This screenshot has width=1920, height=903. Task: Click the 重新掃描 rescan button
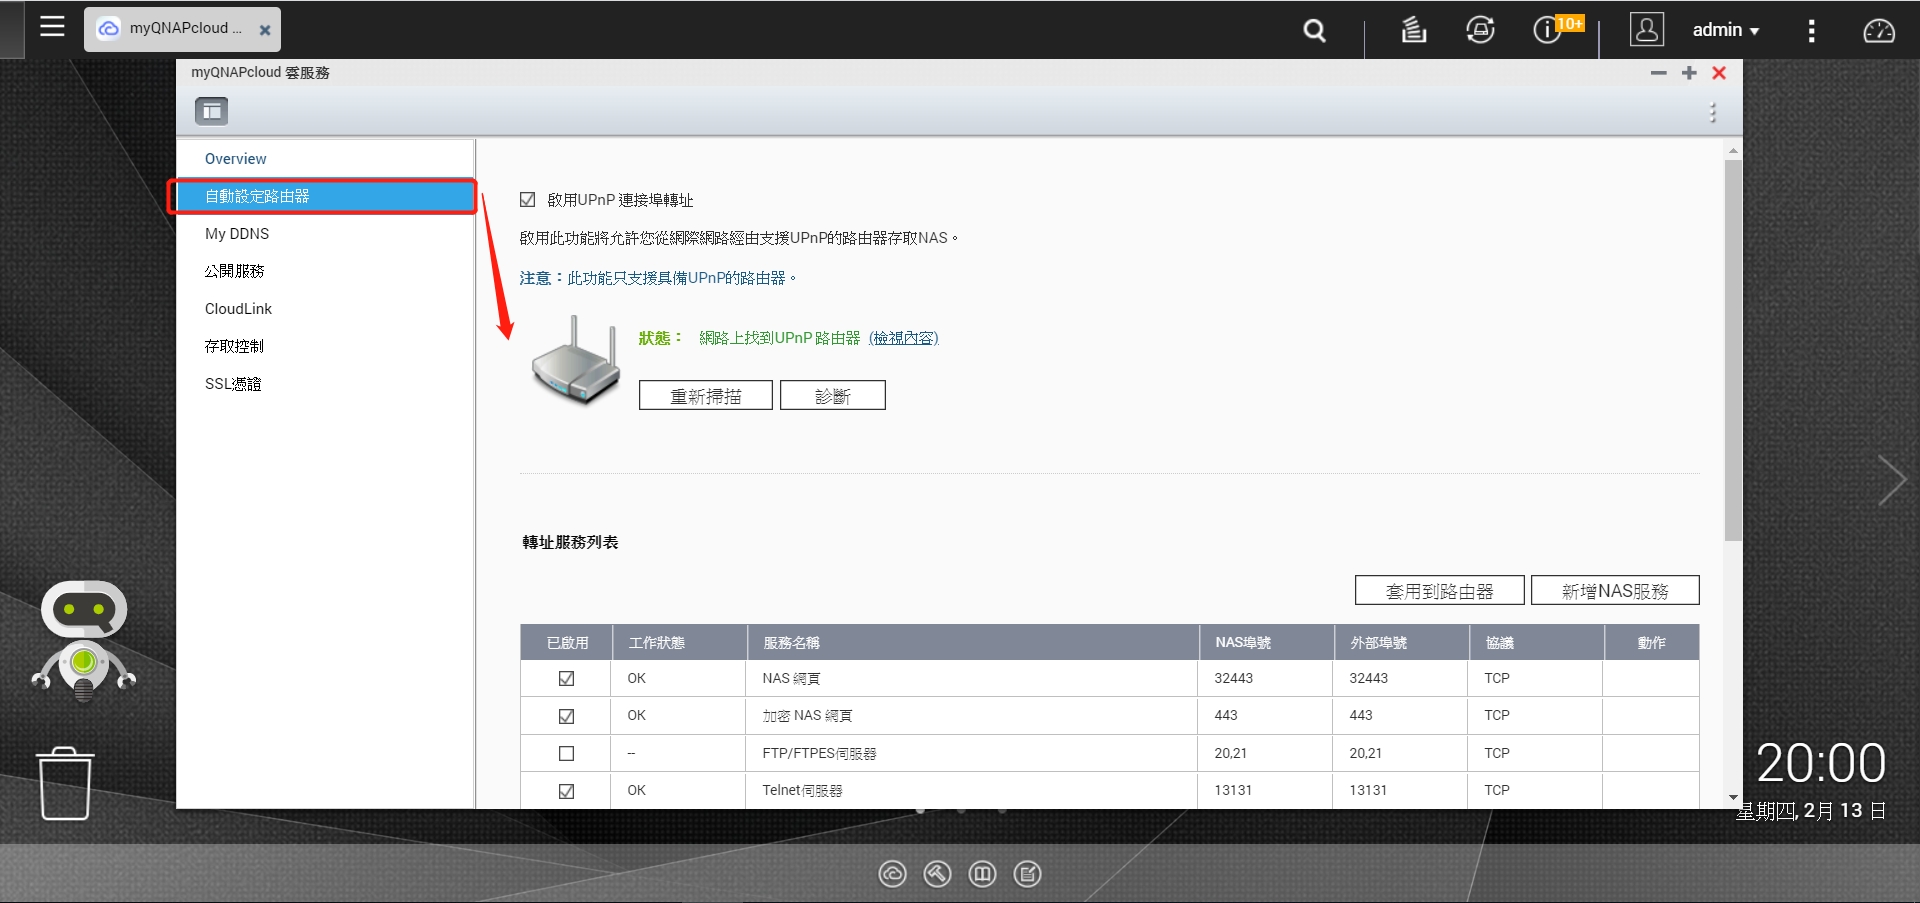(x=705, y=396)
